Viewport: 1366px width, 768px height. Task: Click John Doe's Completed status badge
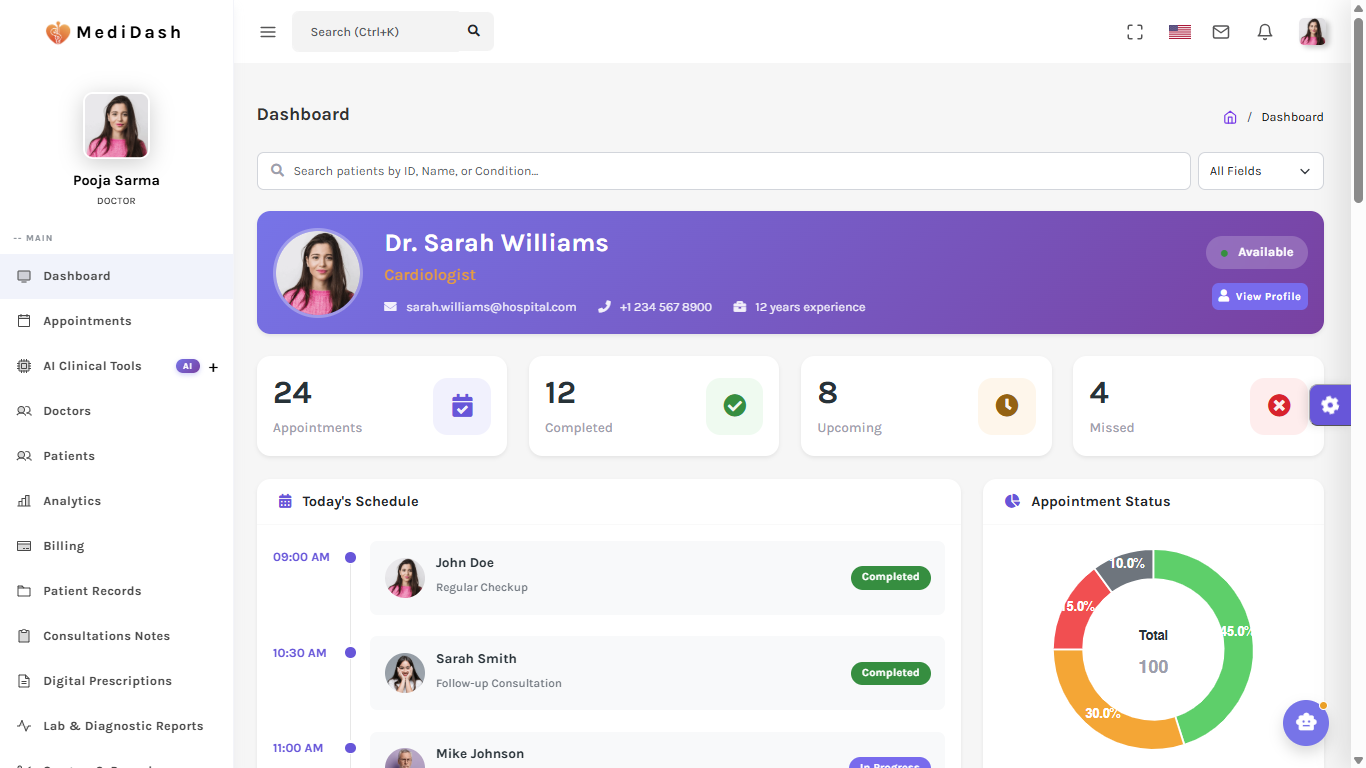click(891, 577)
